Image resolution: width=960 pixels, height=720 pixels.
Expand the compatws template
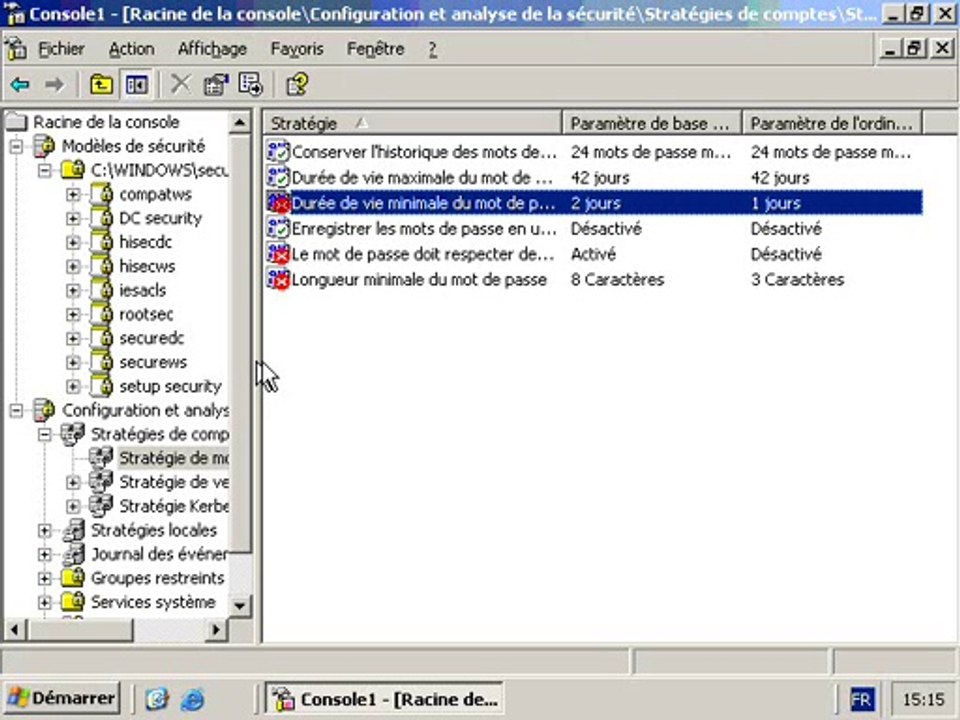click(73, 194)
